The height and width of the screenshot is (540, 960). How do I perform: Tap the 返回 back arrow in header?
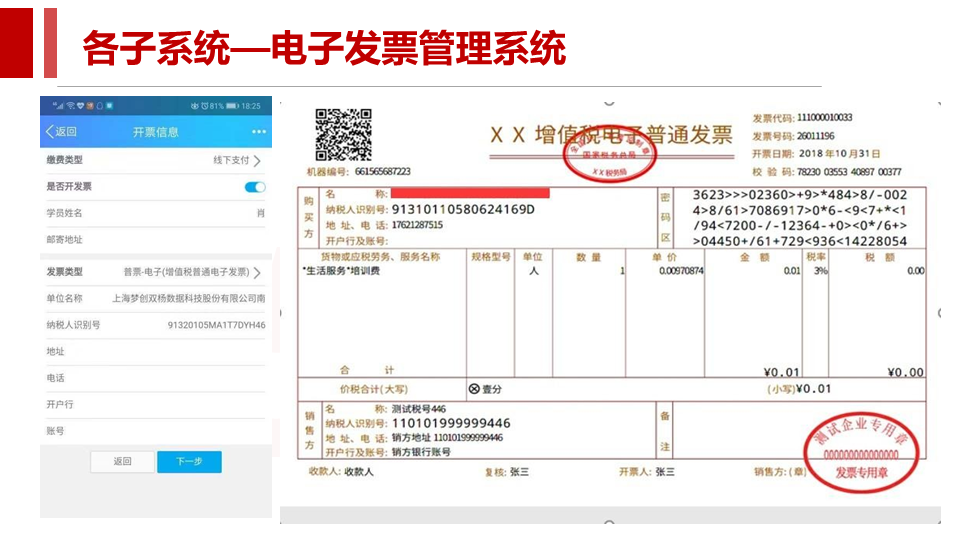(61, 132)
